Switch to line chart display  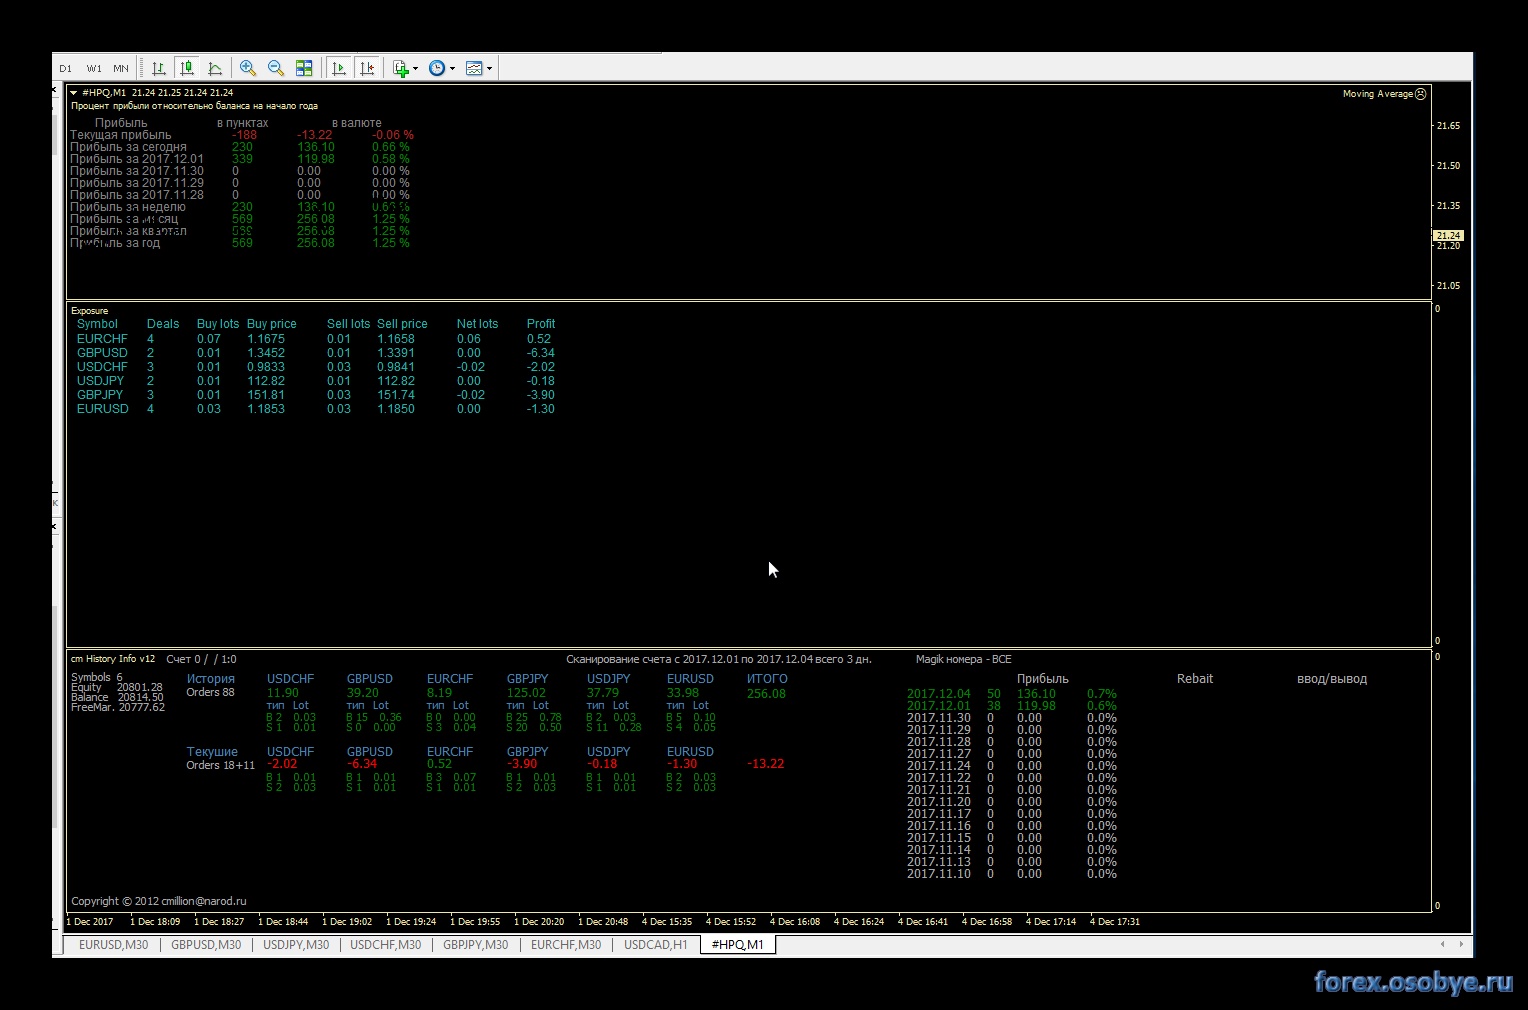click(215, 68)
